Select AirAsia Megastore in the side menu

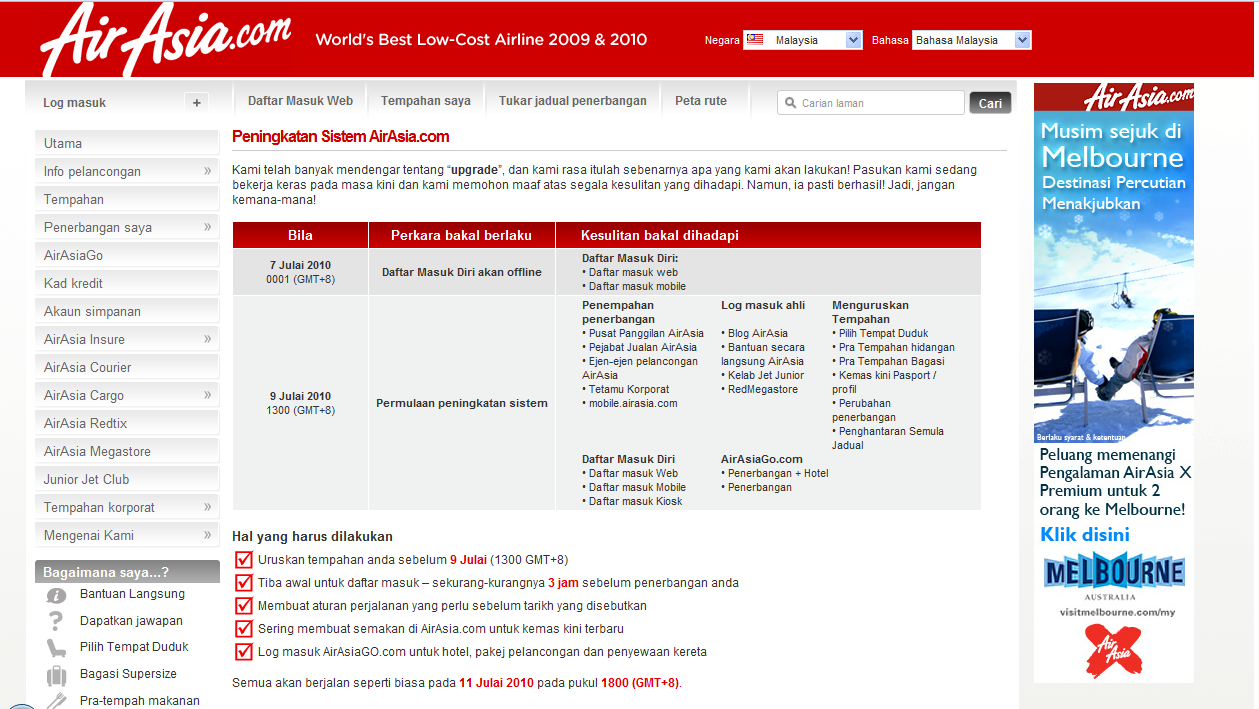pyautogui.click(x=127, y=451)
